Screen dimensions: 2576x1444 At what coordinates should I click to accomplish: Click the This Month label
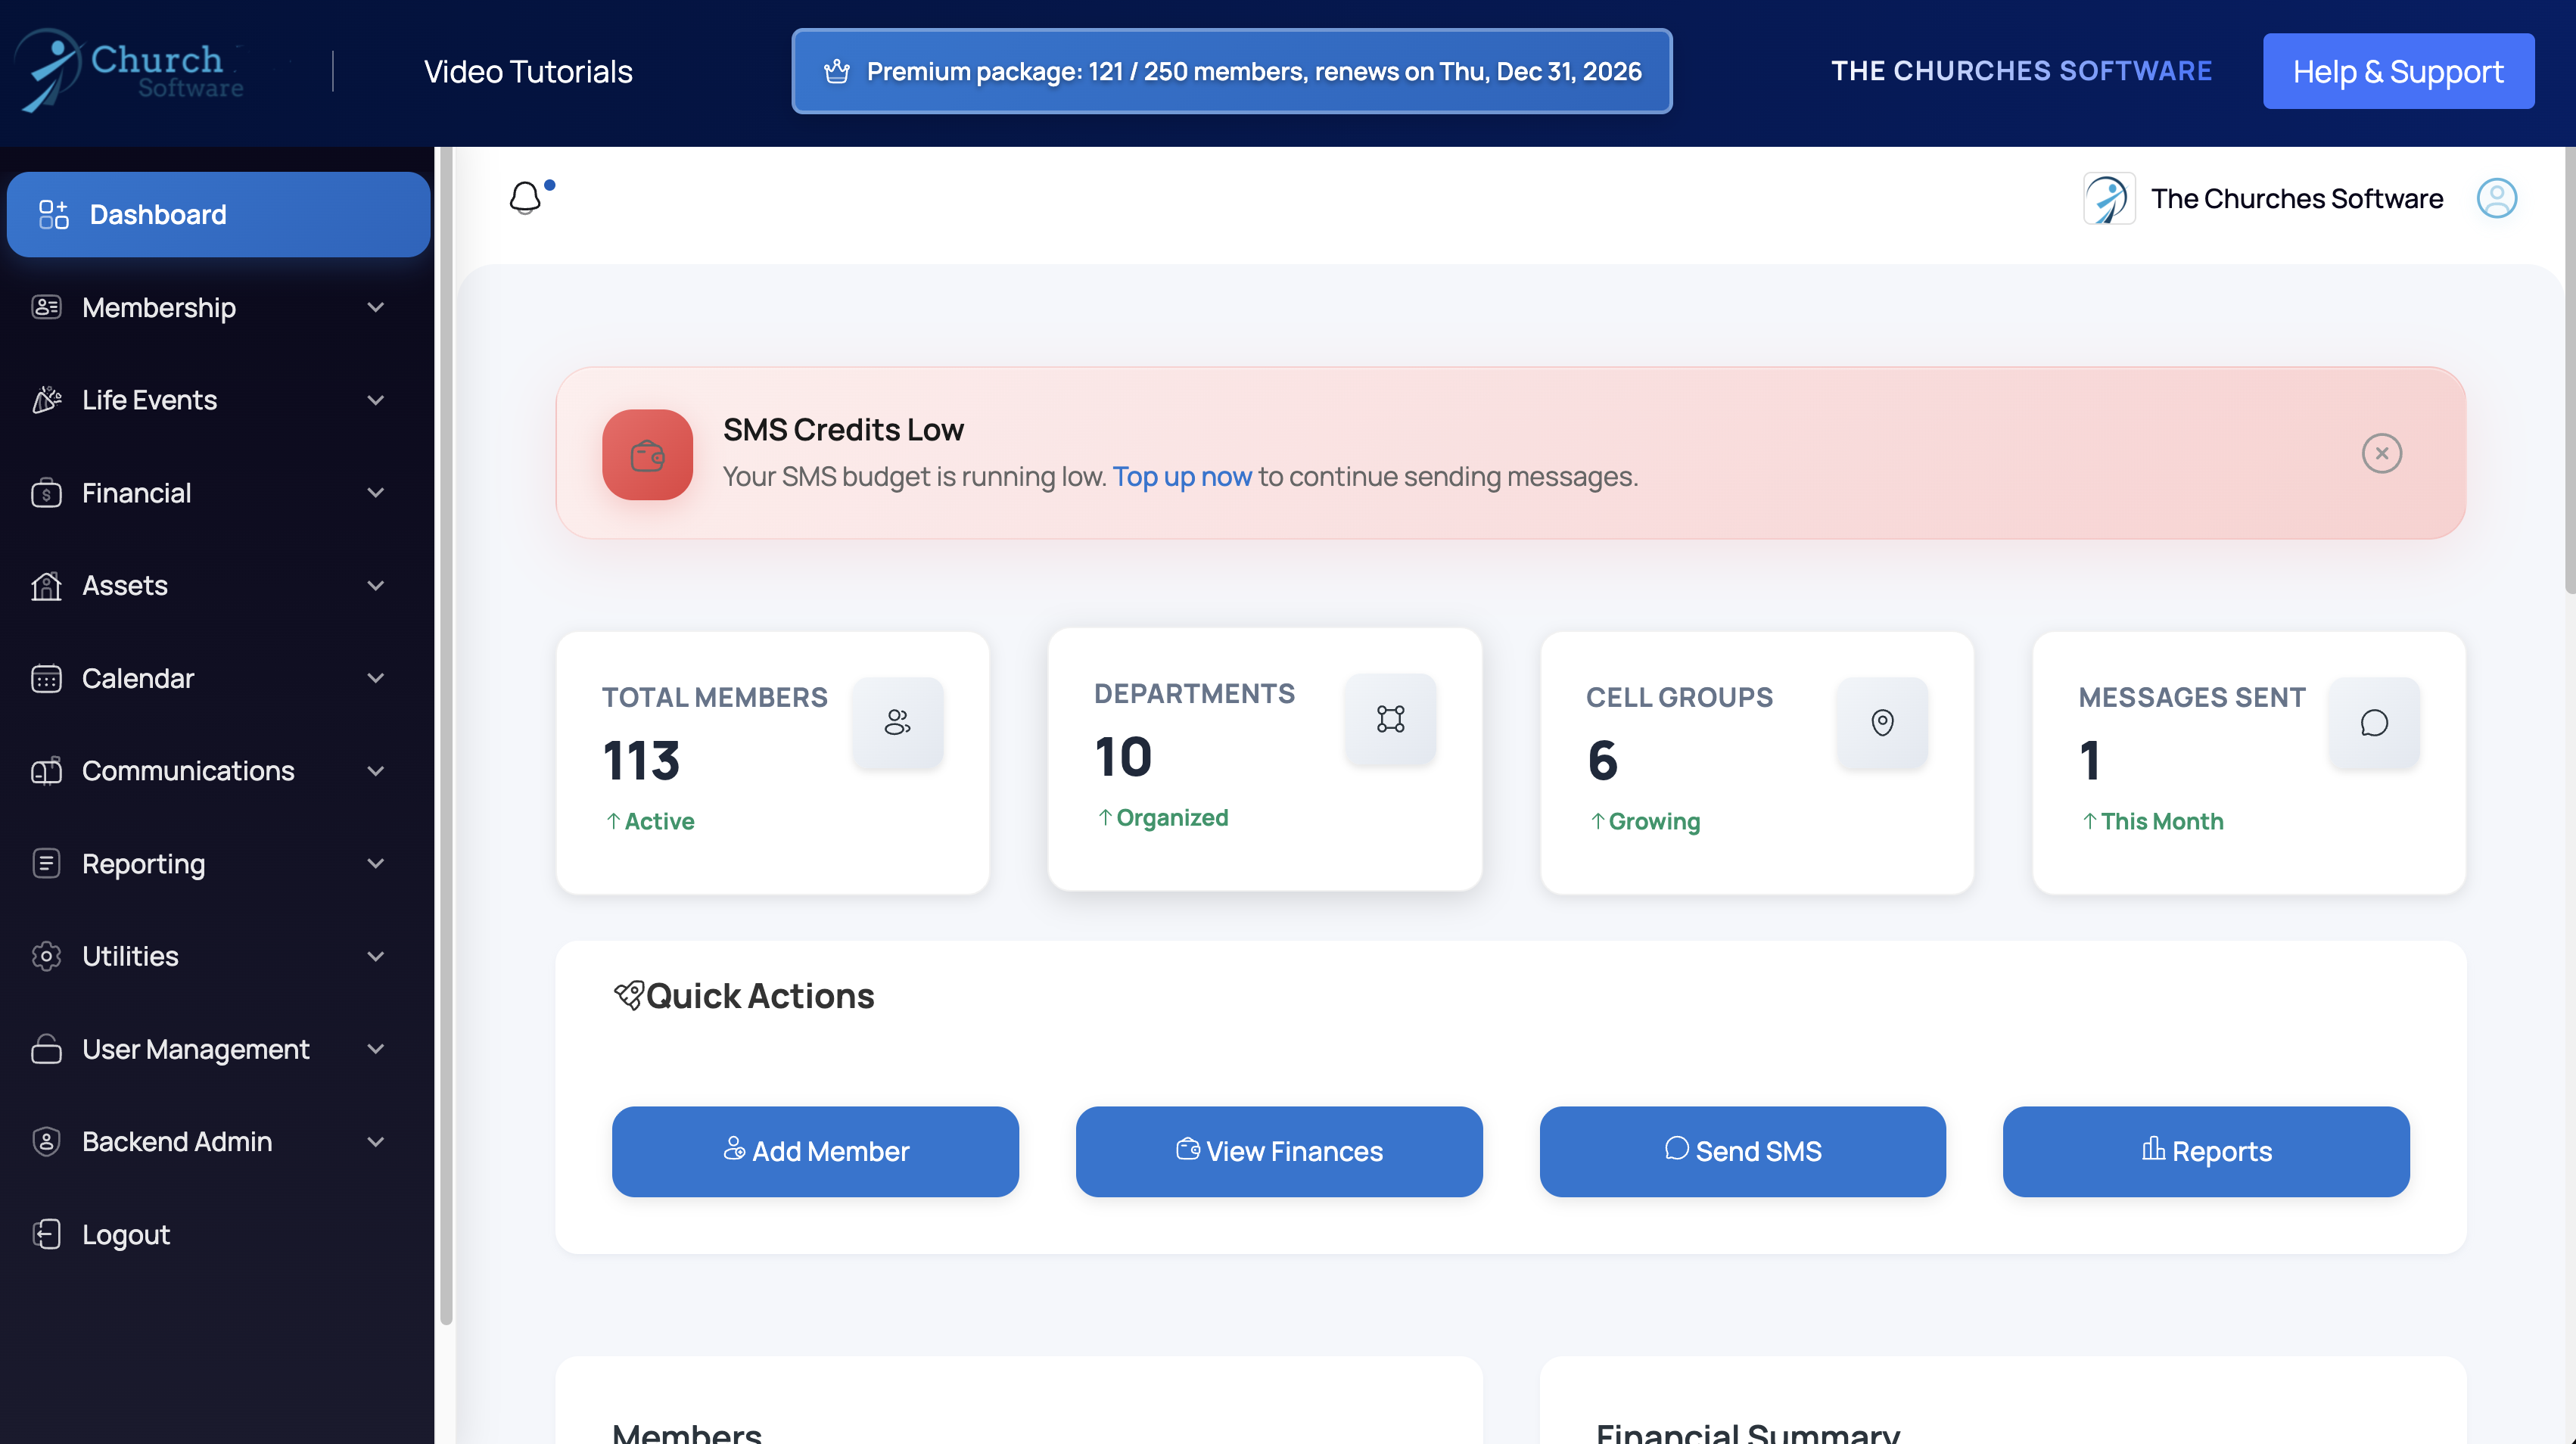[x=2161, y=821]
